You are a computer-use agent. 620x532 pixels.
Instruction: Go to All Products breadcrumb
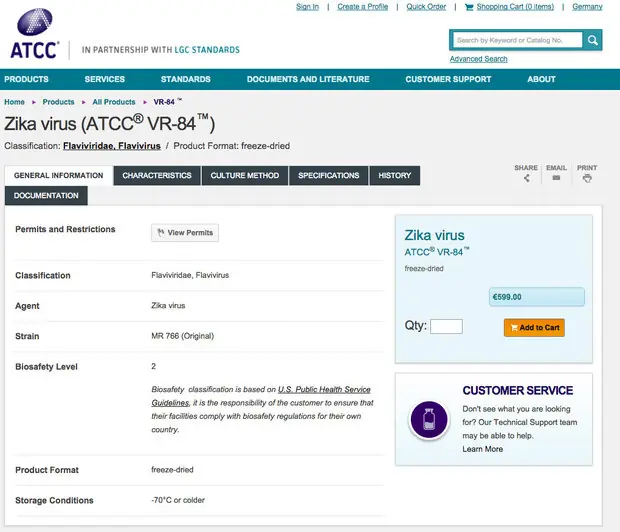[114, 102]
